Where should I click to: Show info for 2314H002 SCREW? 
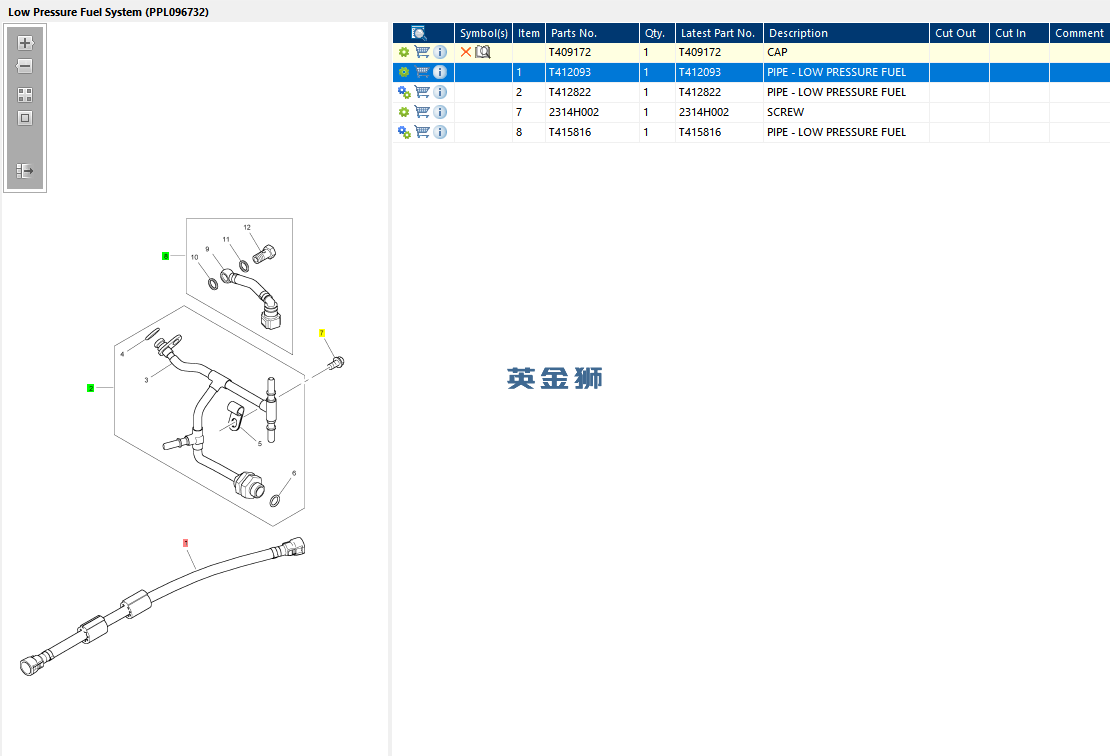(440, 112)
